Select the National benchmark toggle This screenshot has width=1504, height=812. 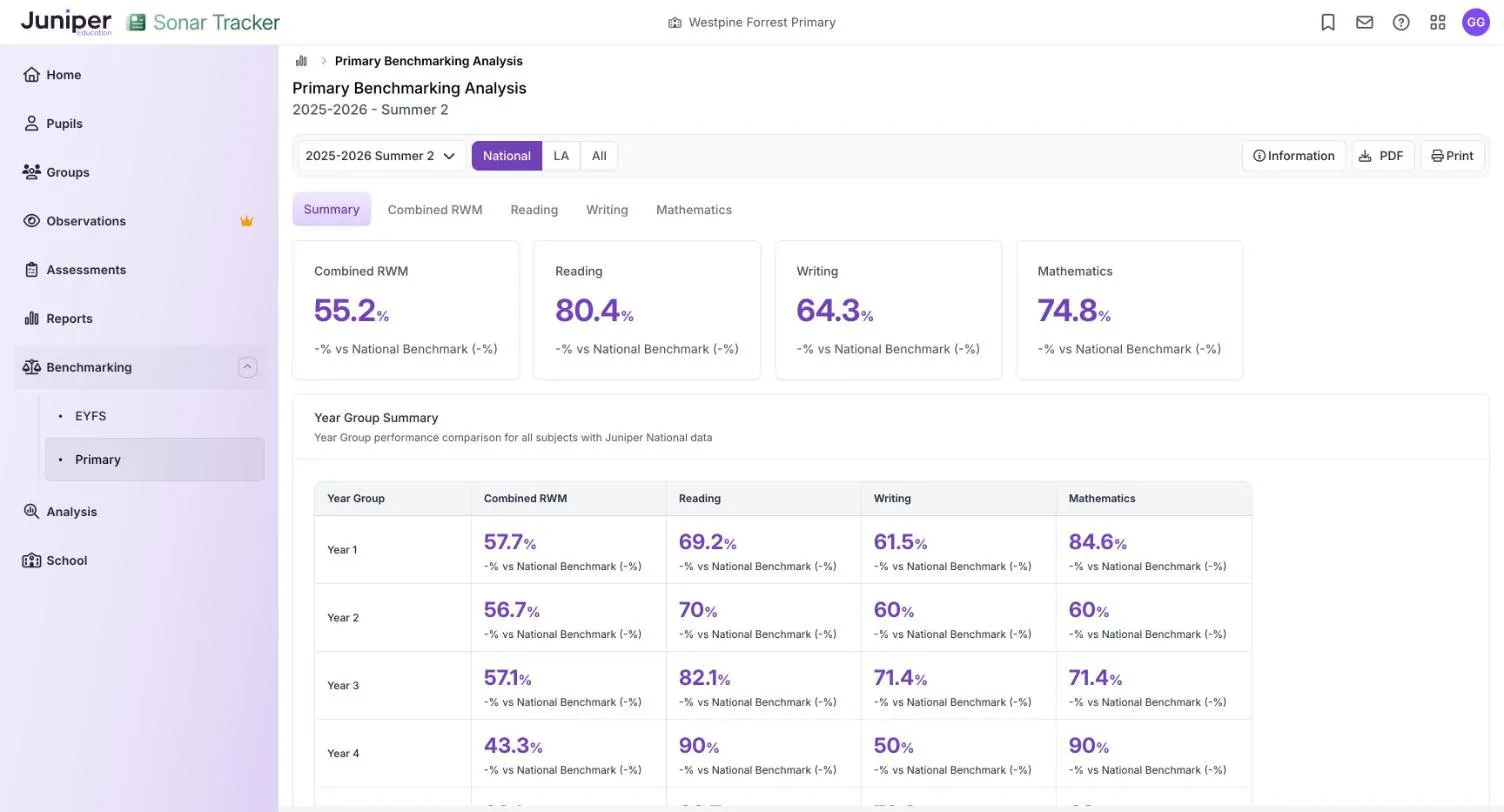click(507, 156)
